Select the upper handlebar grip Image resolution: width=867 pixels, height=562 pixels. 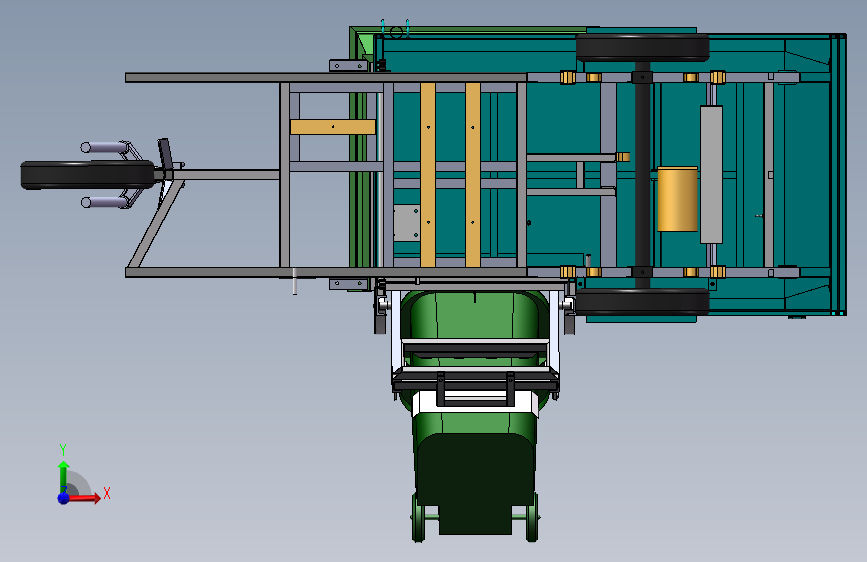click(105, 147)
